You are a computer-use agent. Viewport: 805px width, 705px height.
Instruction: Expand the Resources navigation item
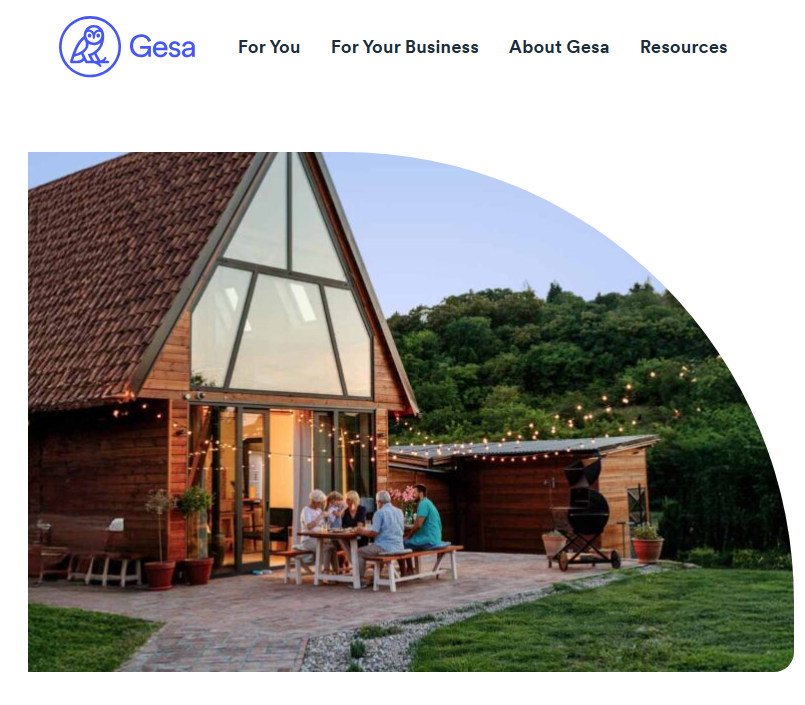683,47
